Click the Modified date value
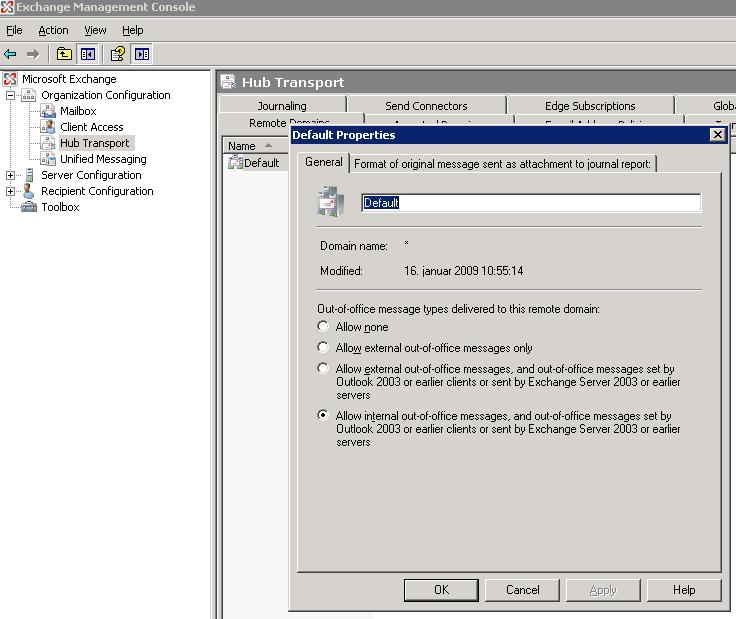This screenshot has width=736, height=619. click(463, 271)
